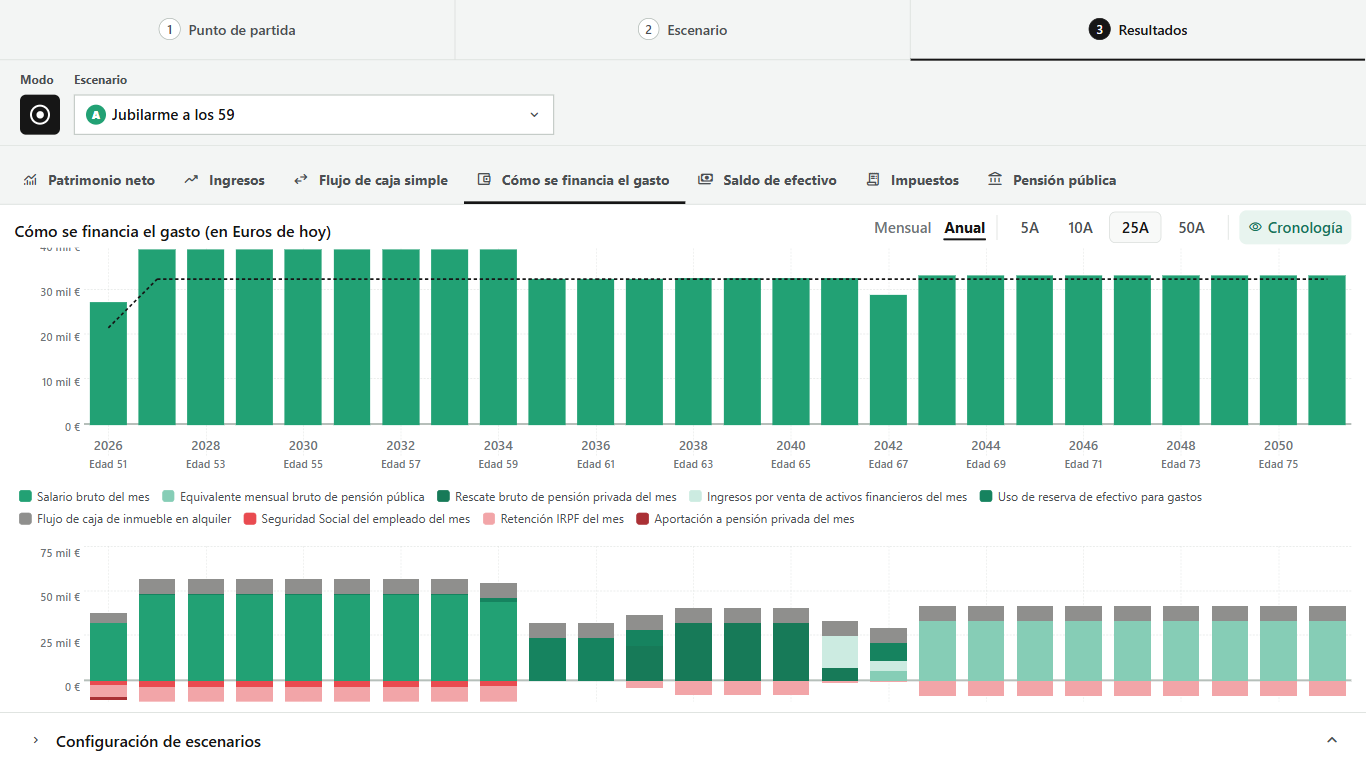
Task: Click the shorter upper chart bar for 2042
Action: pos(888,360)
